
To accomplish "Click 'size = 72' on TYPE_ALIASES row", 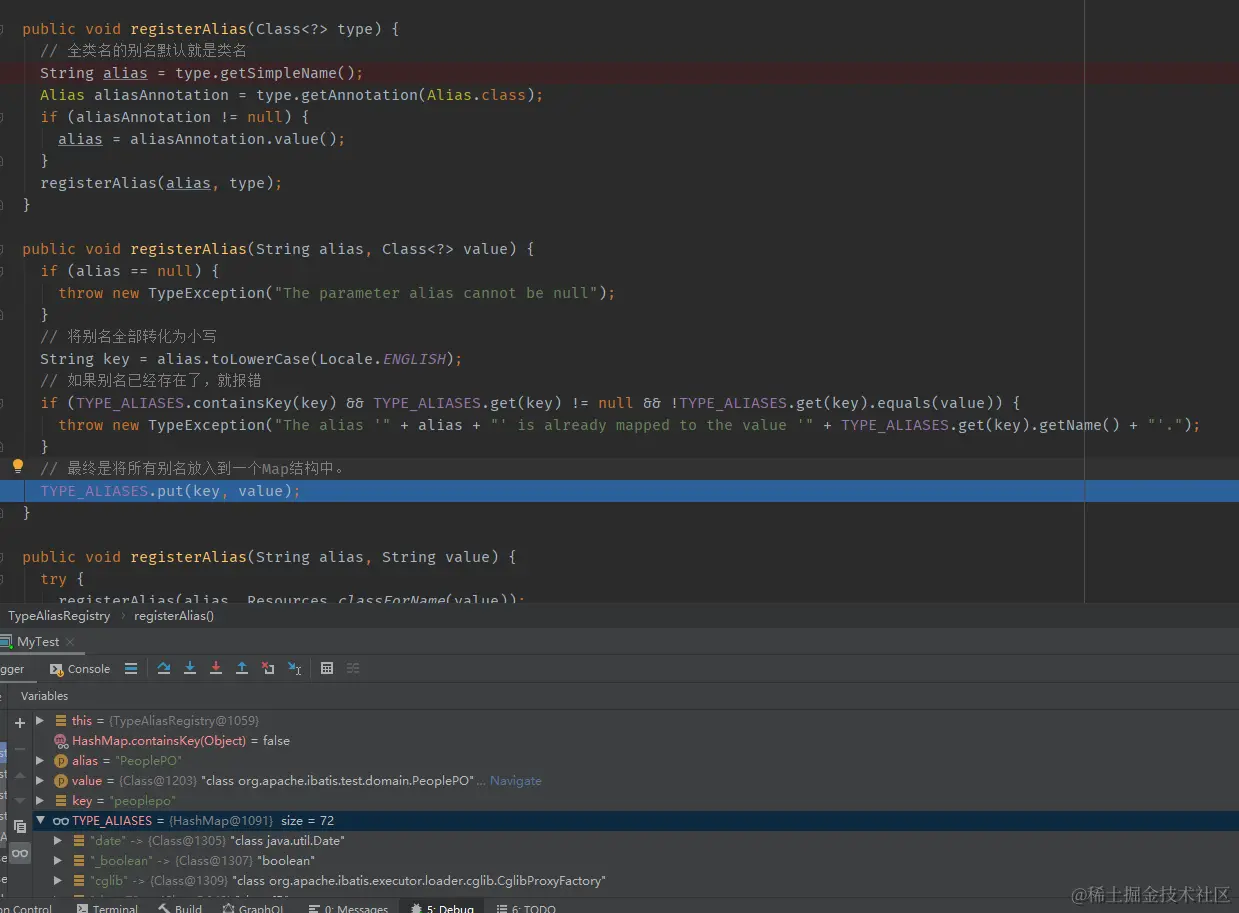I will (x=307, y=820).
